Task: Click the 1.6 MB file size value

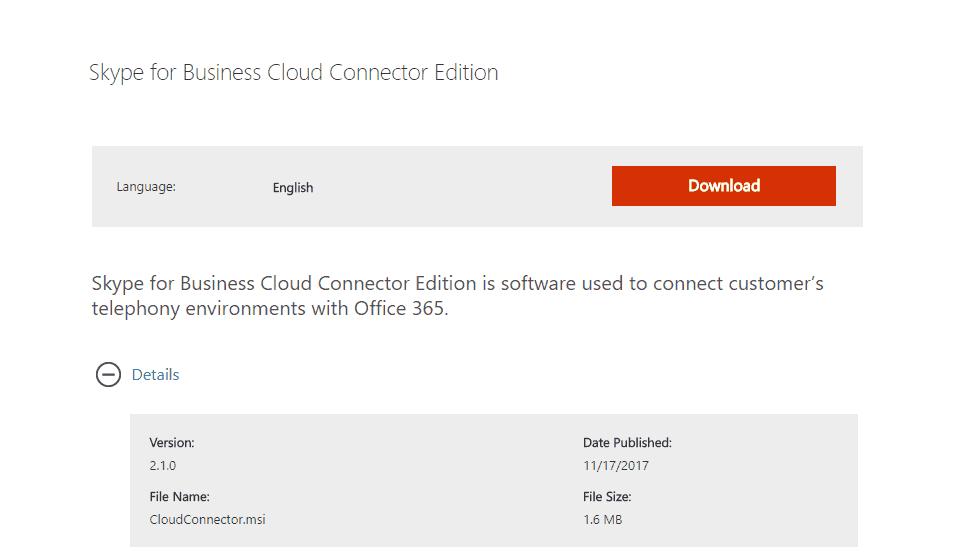Action: coord(602,520)
